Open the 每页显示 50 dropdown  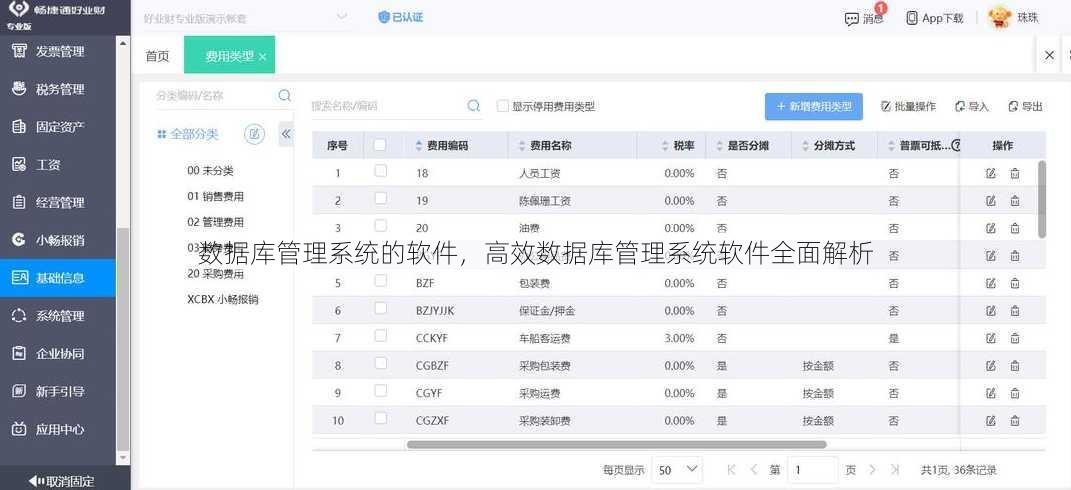pos(678,469)
